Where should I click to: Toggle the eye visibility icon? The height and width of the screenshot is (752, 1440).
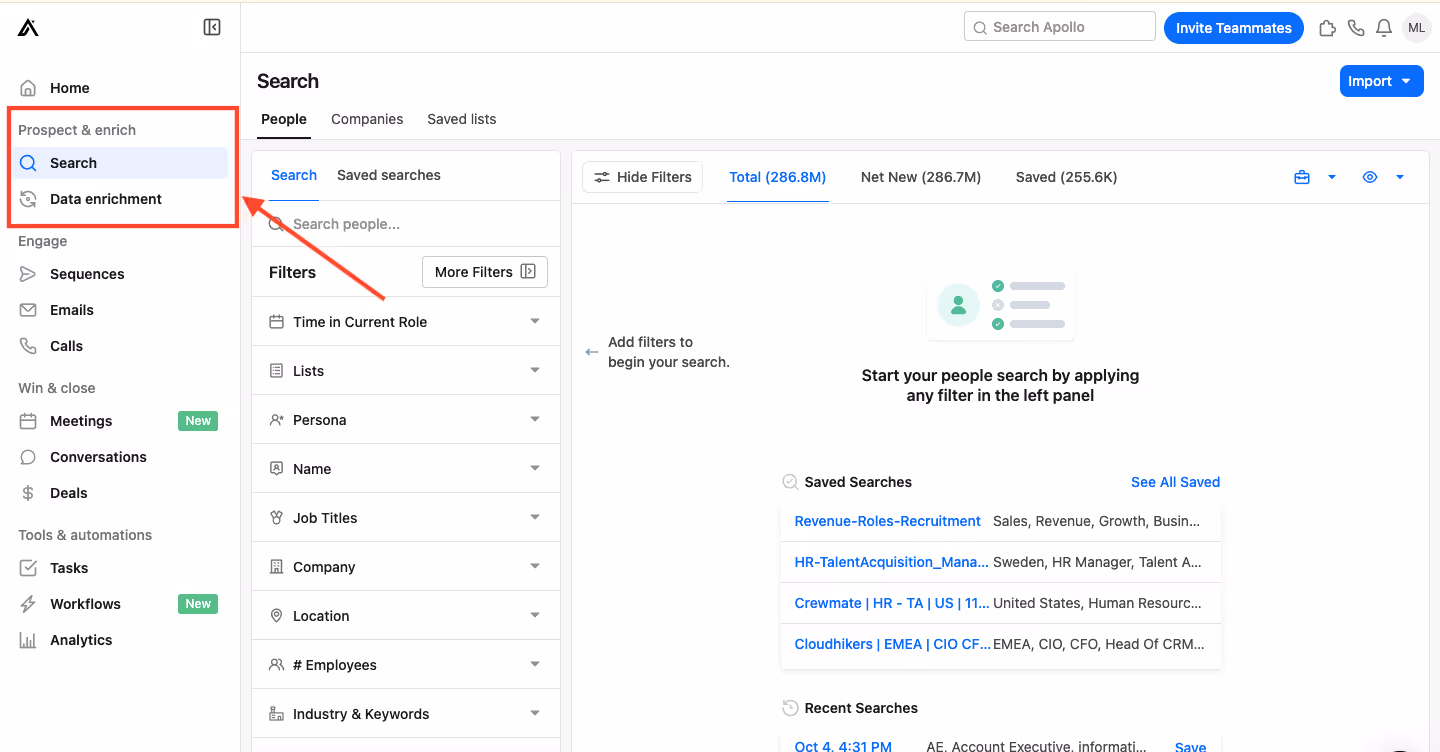(x=1370, y=177)
